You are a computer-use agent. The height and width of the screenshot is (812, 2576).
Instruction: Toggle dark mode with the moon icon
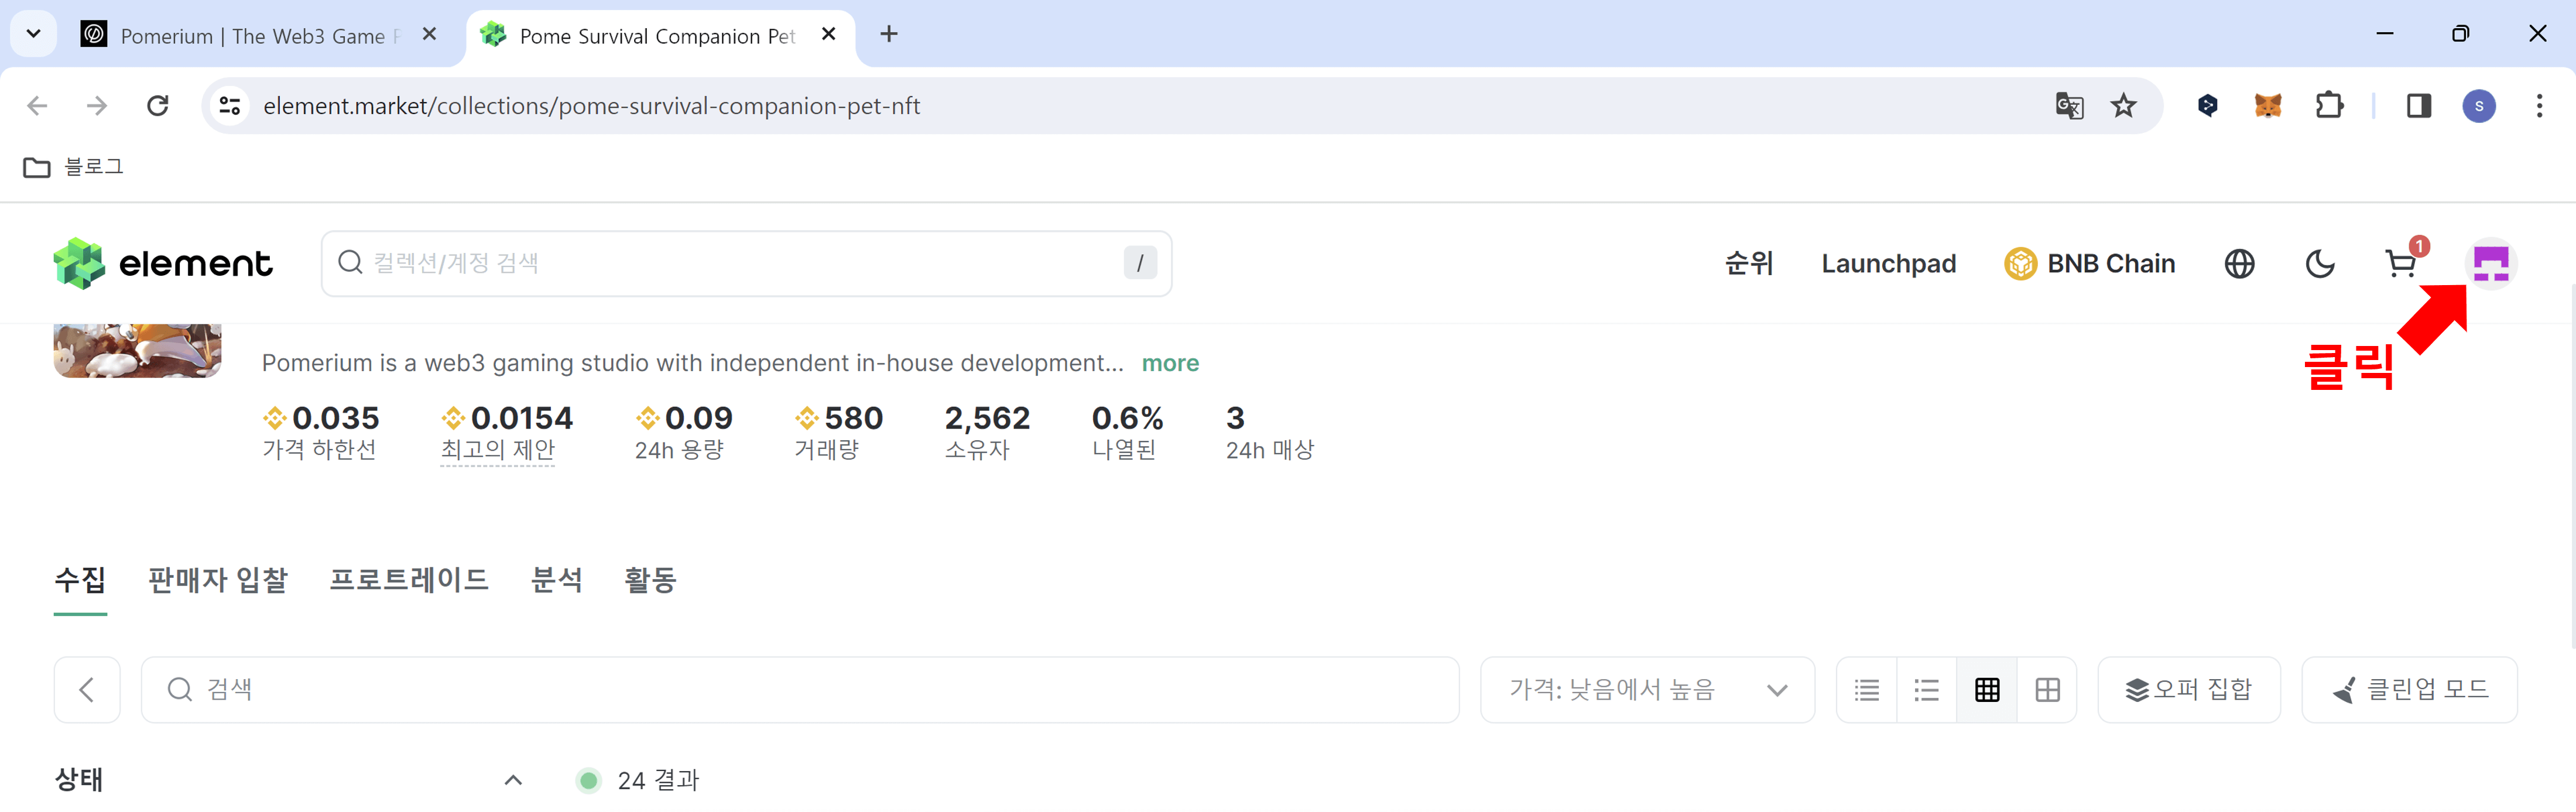pyautogui.click(x=2321, y=263)
